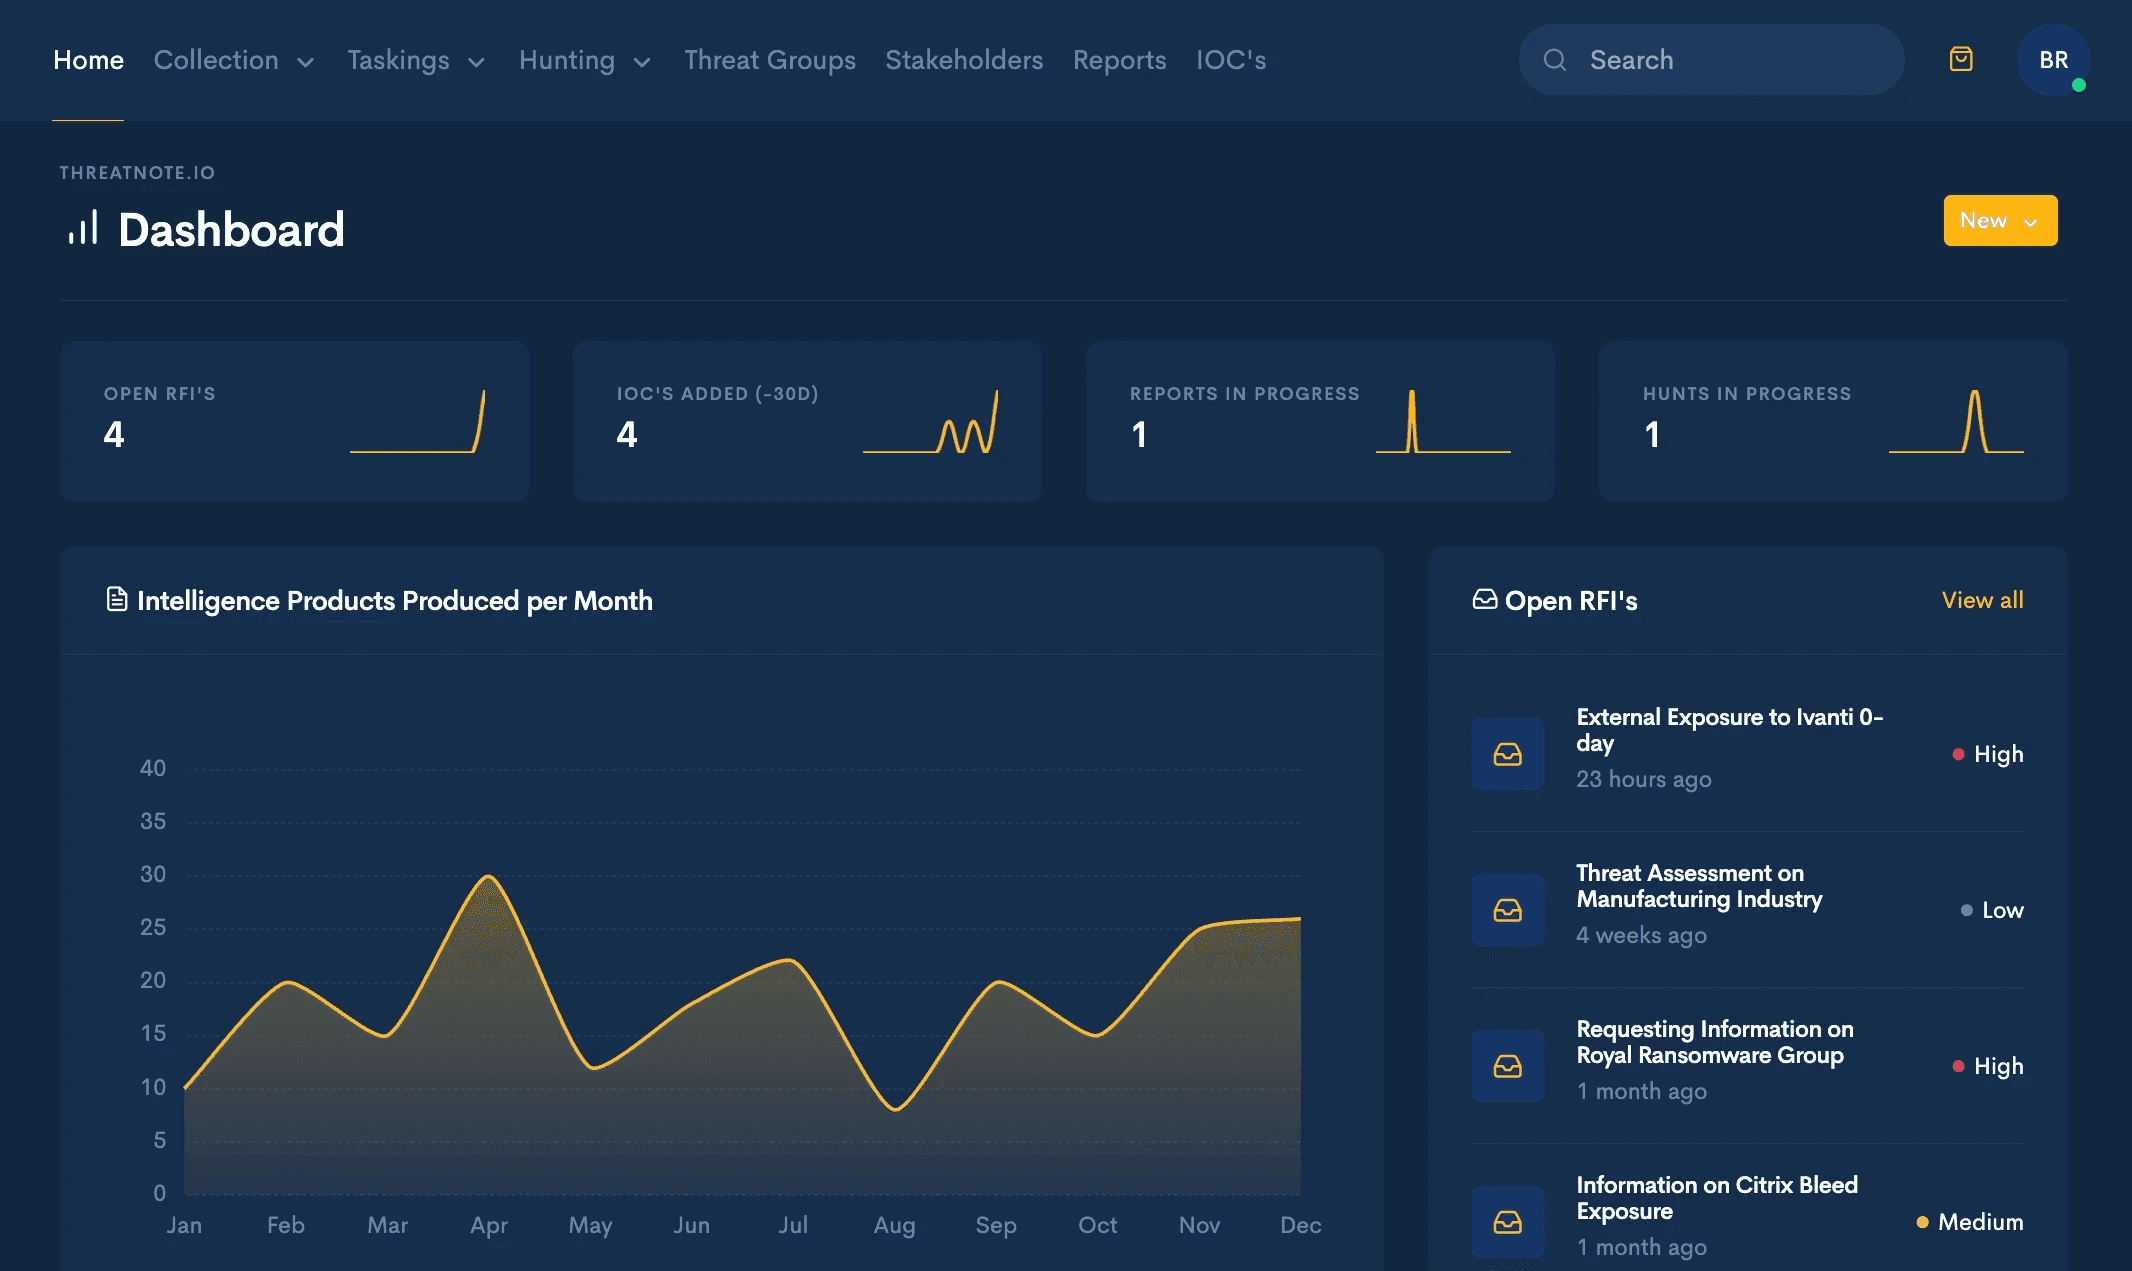
Task: Click the shopping bag icon in header
Action: (1961, 60)
